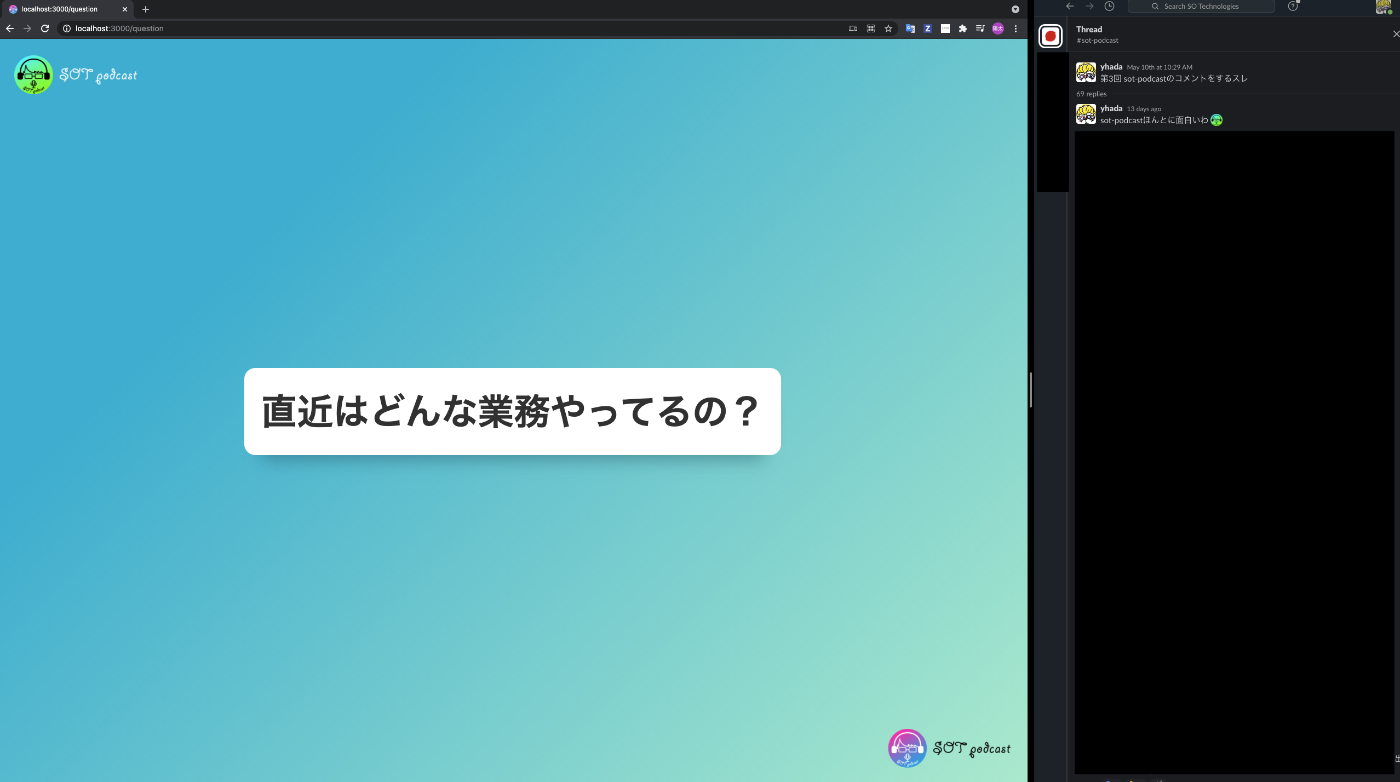Open the media control playlist icon
1400x782 pixels.
coord(980,28)
